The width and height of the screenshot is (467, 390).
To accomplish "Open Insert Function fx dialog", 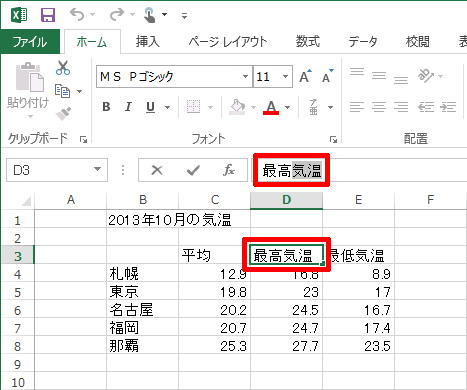I will 229,170.
